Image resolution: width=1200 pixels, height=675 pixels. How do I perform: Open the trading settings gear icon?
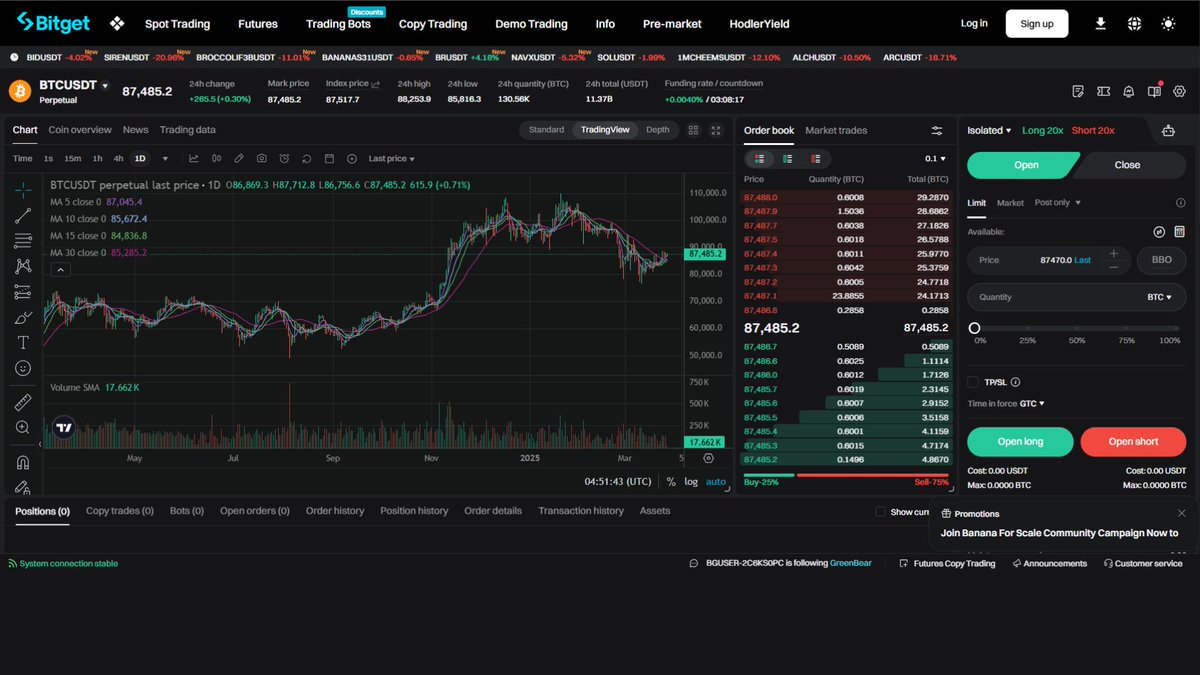[x=1179, y=91]
